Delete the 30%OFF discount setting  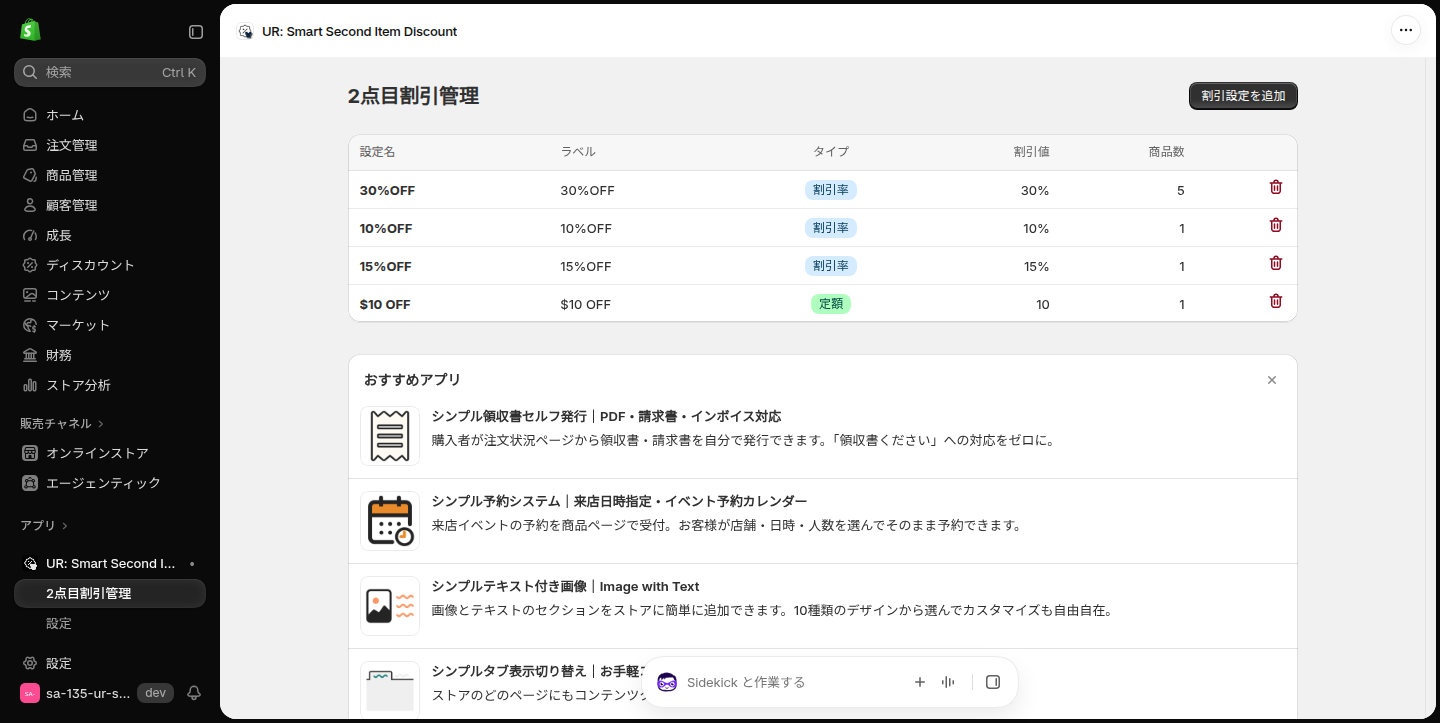click(x=1276, y=187)
